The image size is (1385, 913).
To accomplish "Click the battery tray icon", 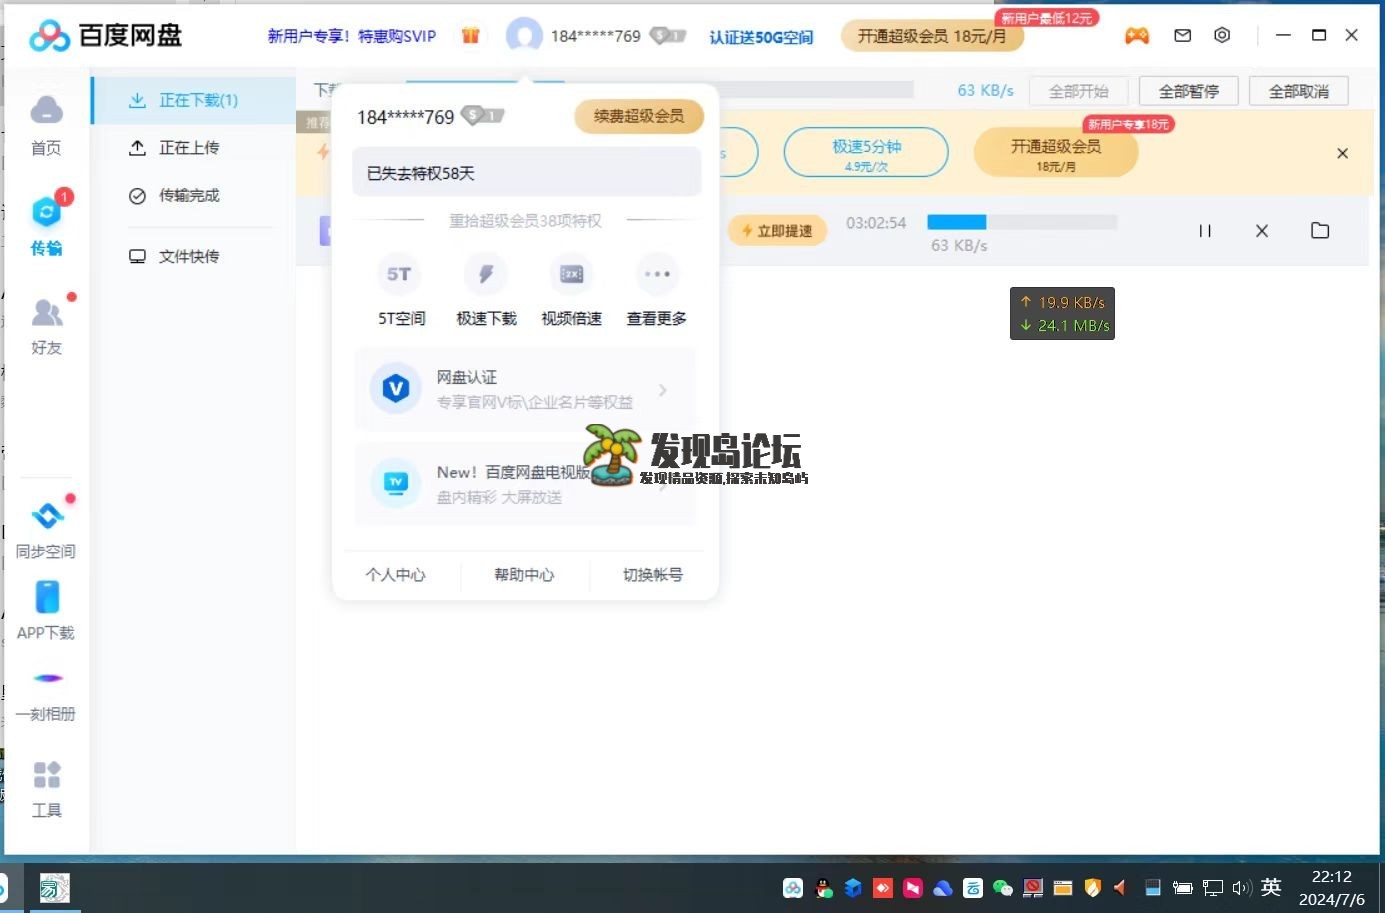I will 1183,888.
